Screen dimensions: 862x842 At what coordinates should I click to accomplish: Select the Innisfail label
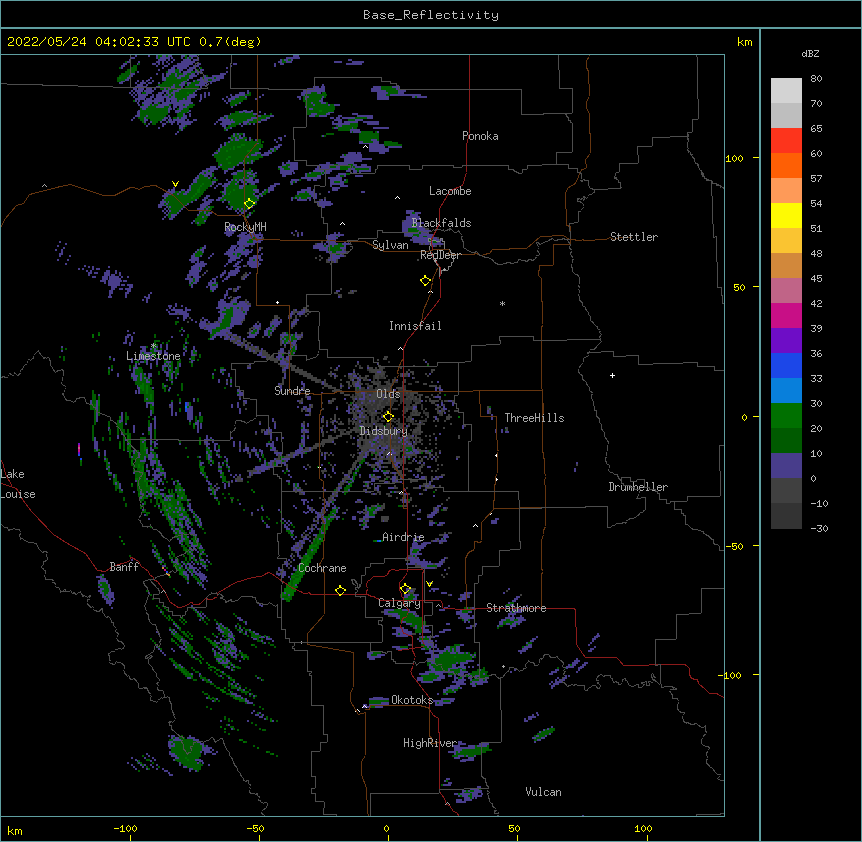[415, 326]
